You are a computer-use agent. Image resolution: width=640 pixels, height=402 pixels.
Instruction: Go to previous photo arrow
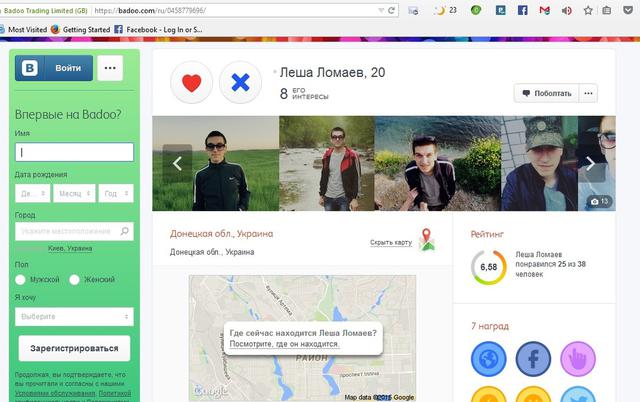click(x=177, y=163)
